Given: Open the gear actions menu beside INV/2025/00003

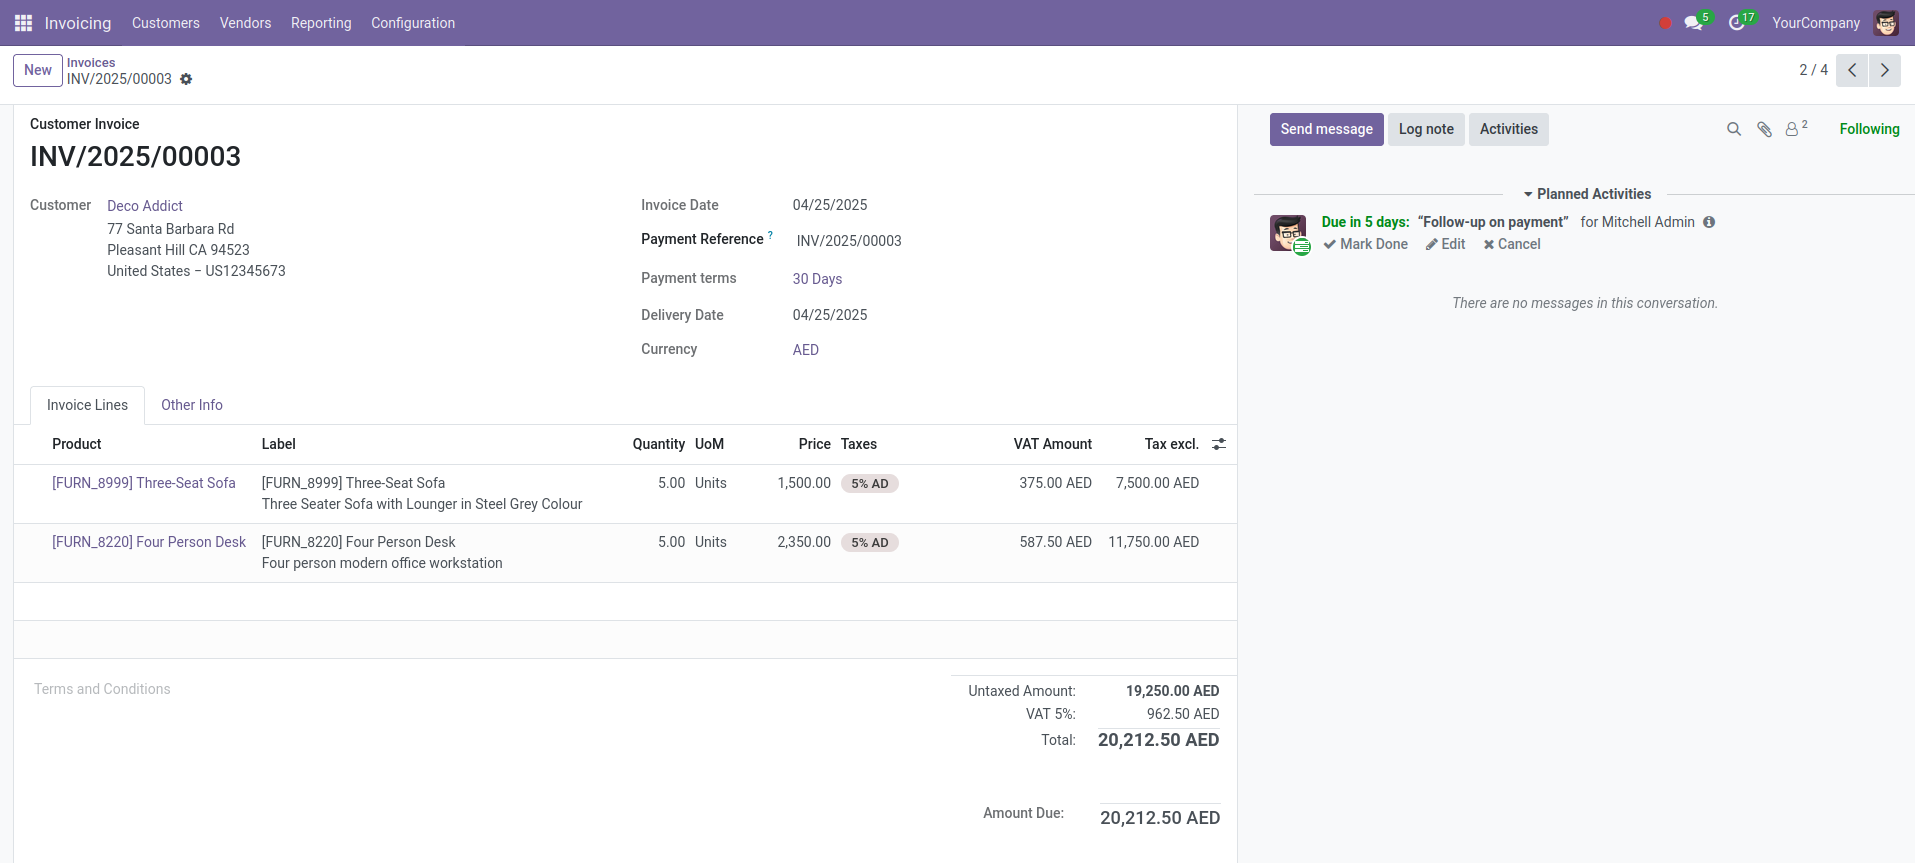Looking at the screenshot, I should click(x=186, y=79).
